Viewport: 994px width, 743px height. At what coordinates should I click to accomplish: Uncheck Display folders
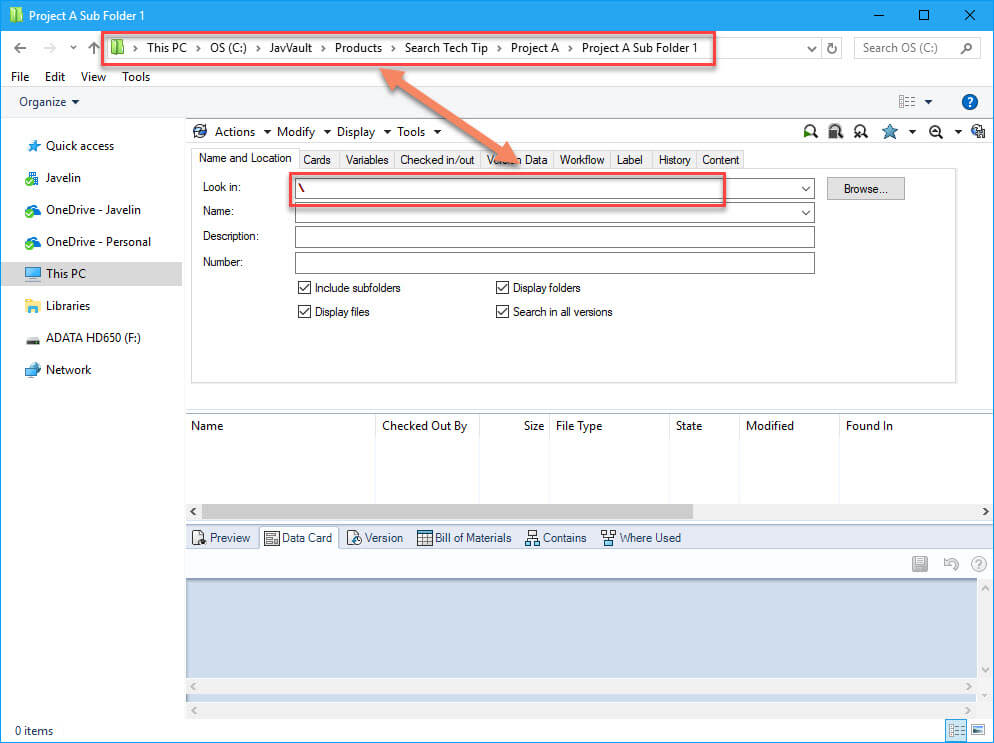click(x=502, y=287)
